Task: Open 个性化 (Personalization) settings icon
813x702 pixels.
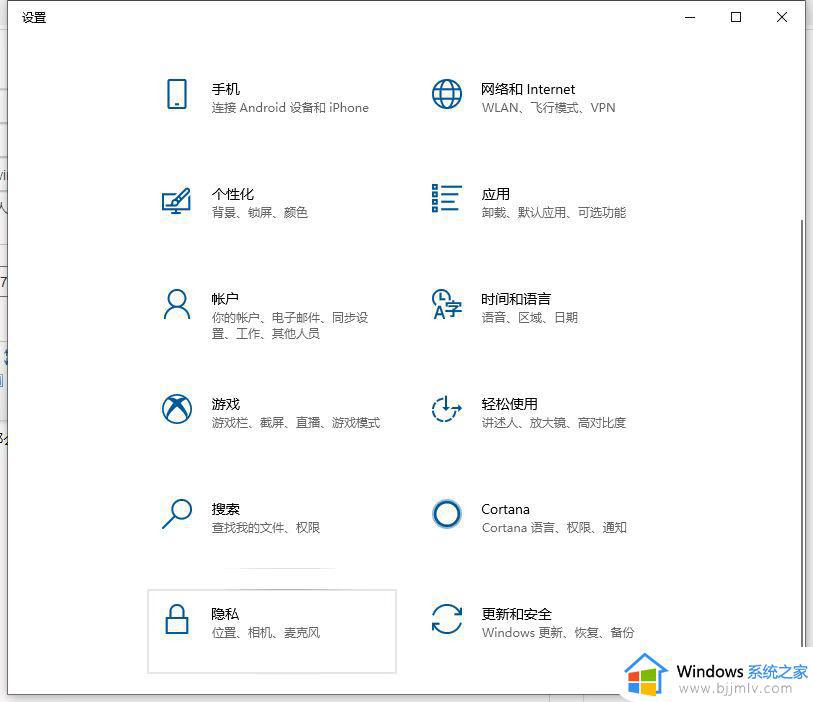Action: 177,200
